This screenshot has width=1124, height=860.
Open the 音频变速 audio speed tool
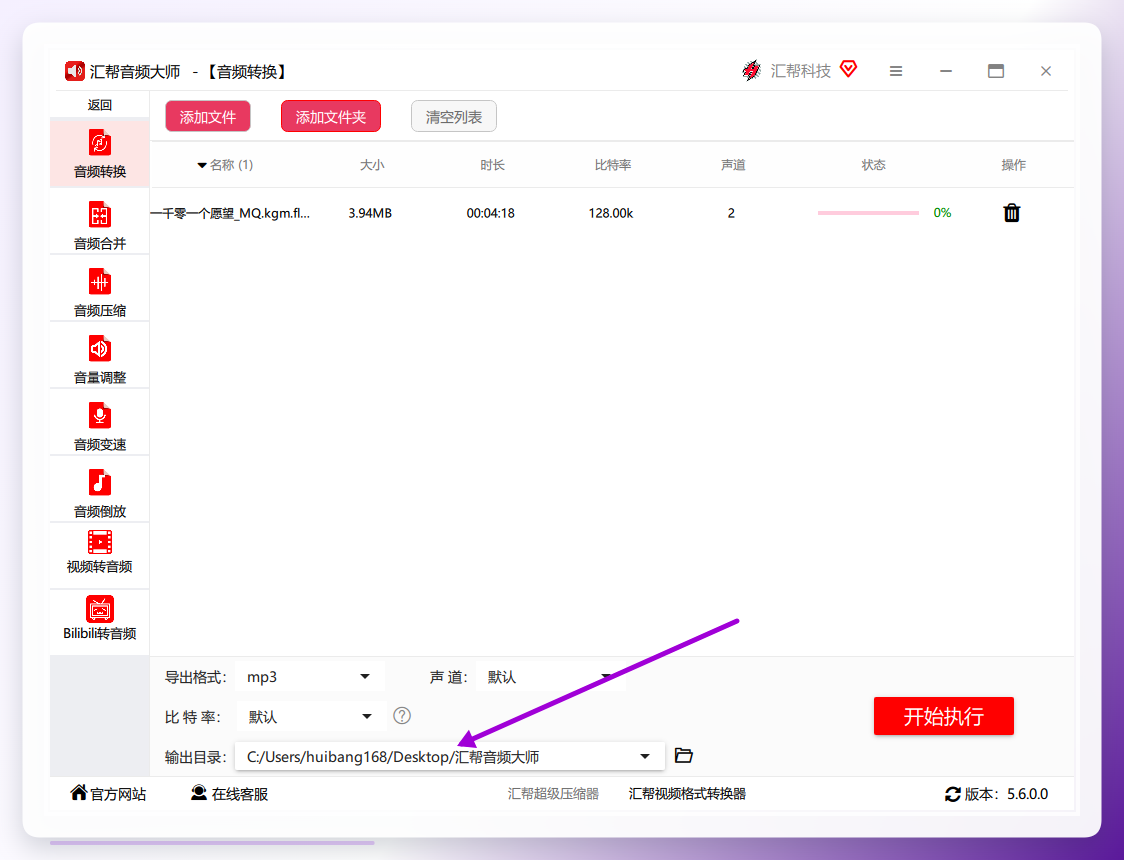pos(100,426)
